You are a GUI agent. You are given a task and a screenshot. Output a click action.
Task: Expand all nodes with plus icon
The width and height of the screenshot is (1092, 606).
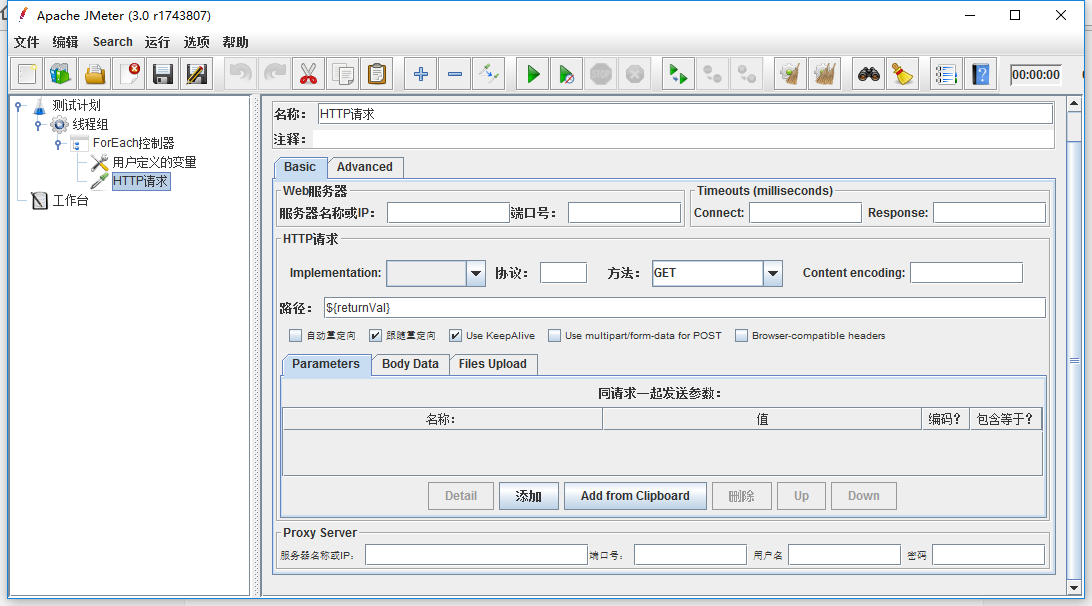point(421,74)
